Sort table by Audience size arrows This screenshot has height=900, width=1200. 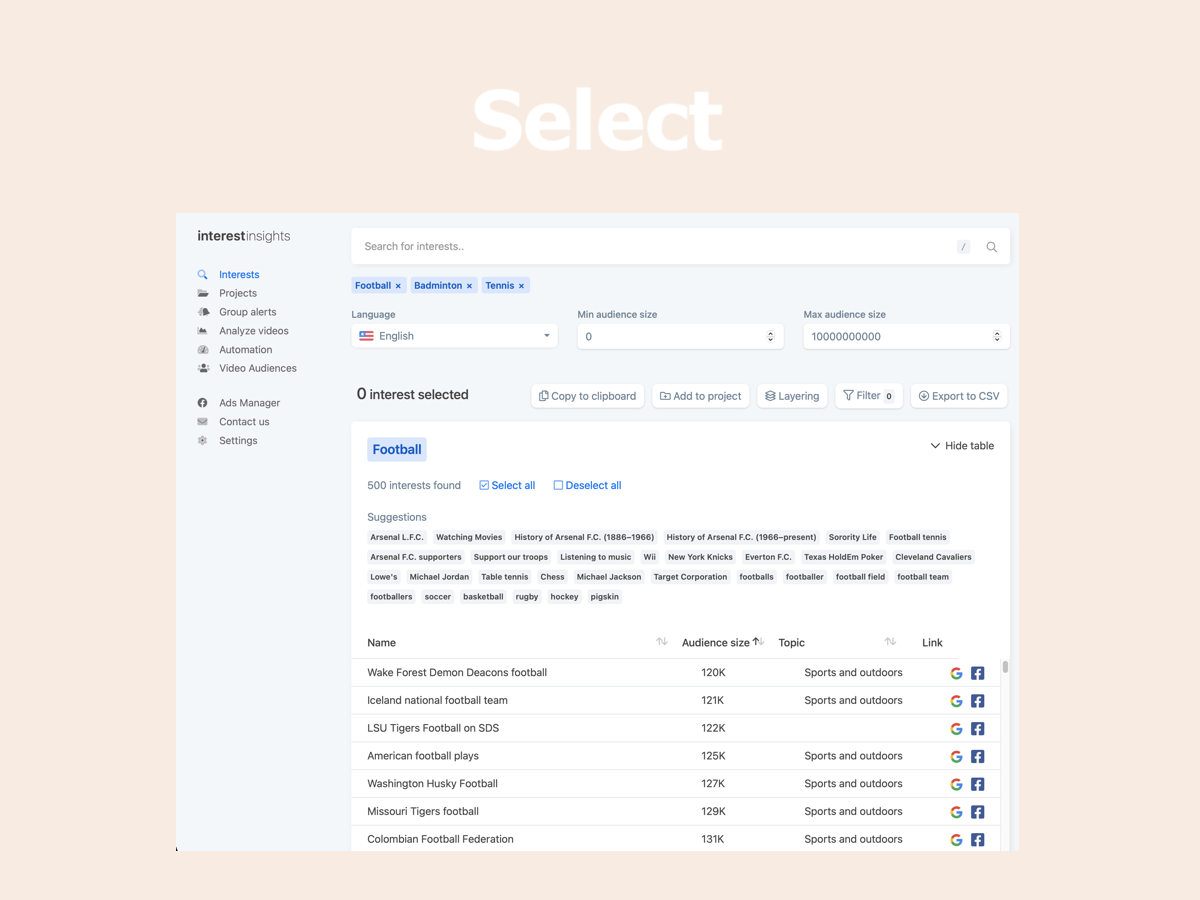pos(758,642)
